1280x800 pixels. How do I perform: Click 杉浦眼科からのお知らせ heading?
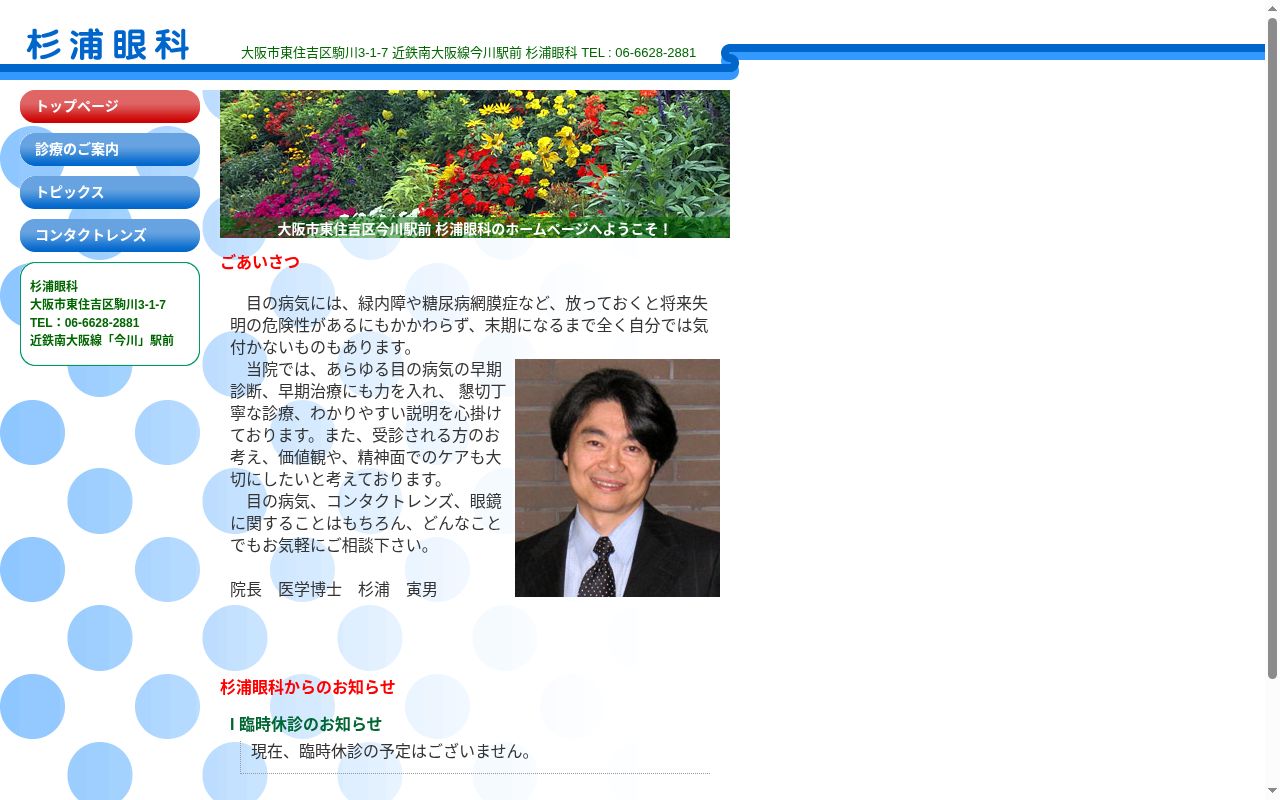point(308,687)
